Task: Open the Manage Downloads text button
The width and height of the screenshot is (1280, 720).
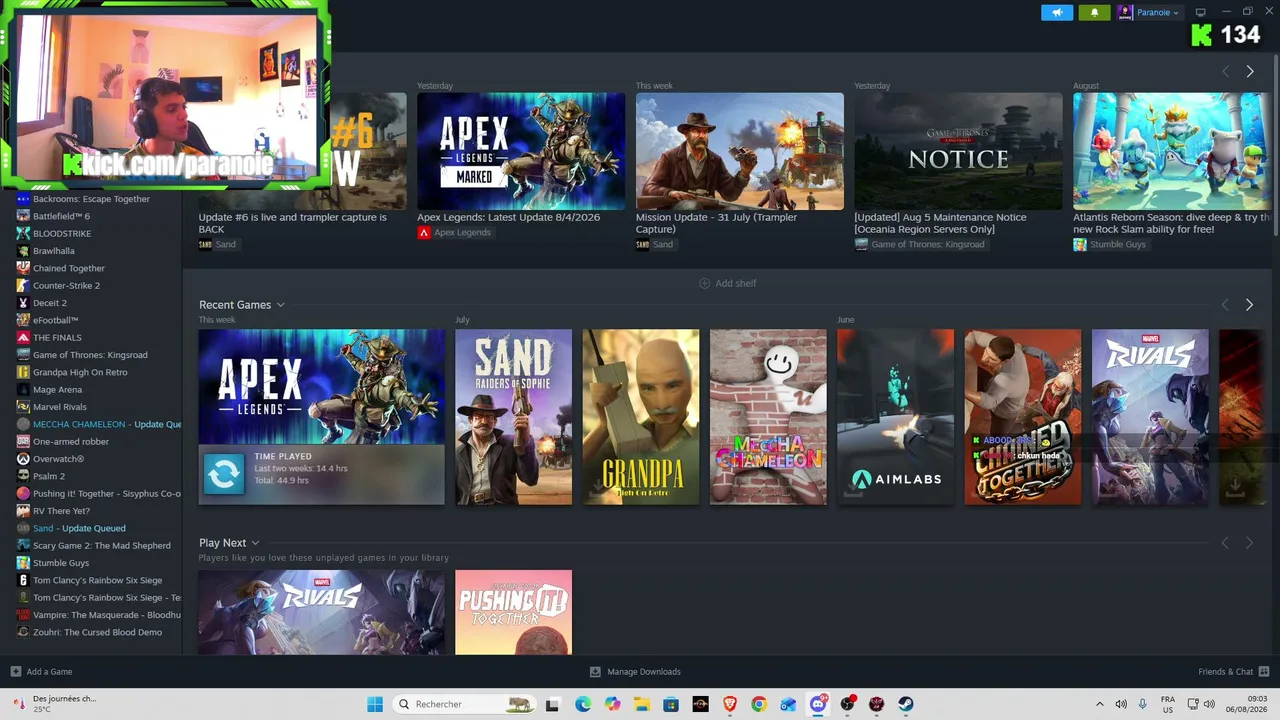Action: (x=643, y=671)
